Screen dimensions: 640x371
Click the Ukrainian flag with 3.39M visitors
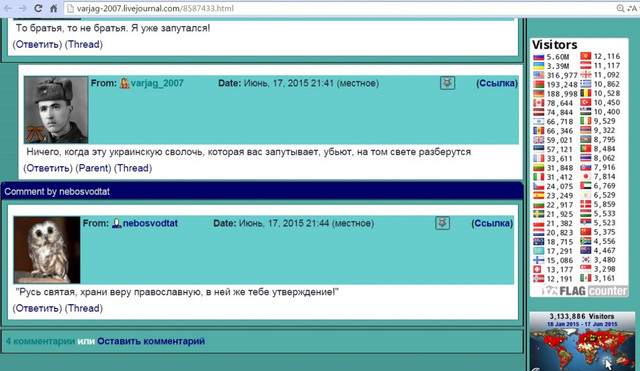[x=539, y=66]
